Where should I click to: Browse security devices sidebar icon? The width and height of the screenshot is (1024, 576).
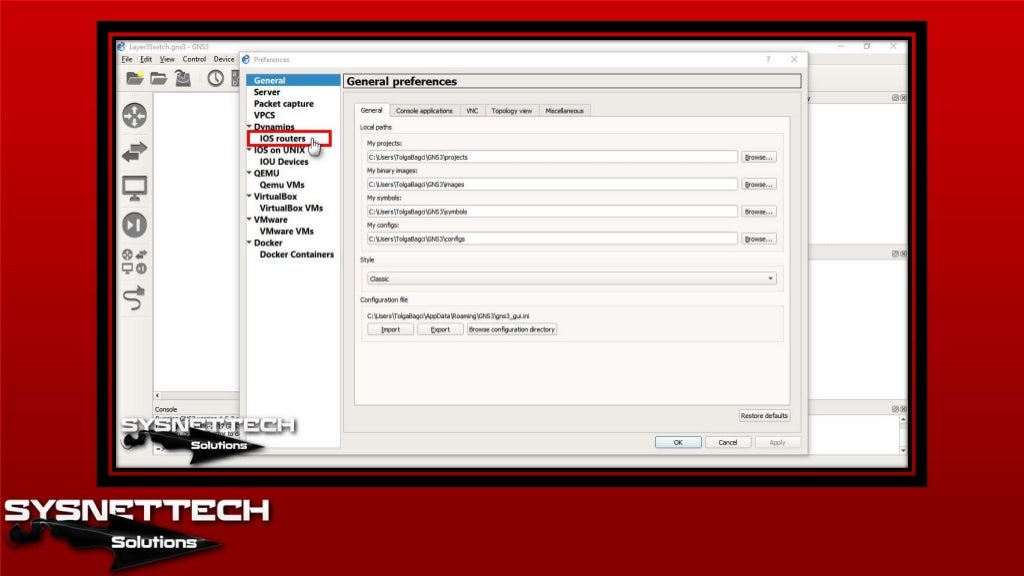(135, 225)
